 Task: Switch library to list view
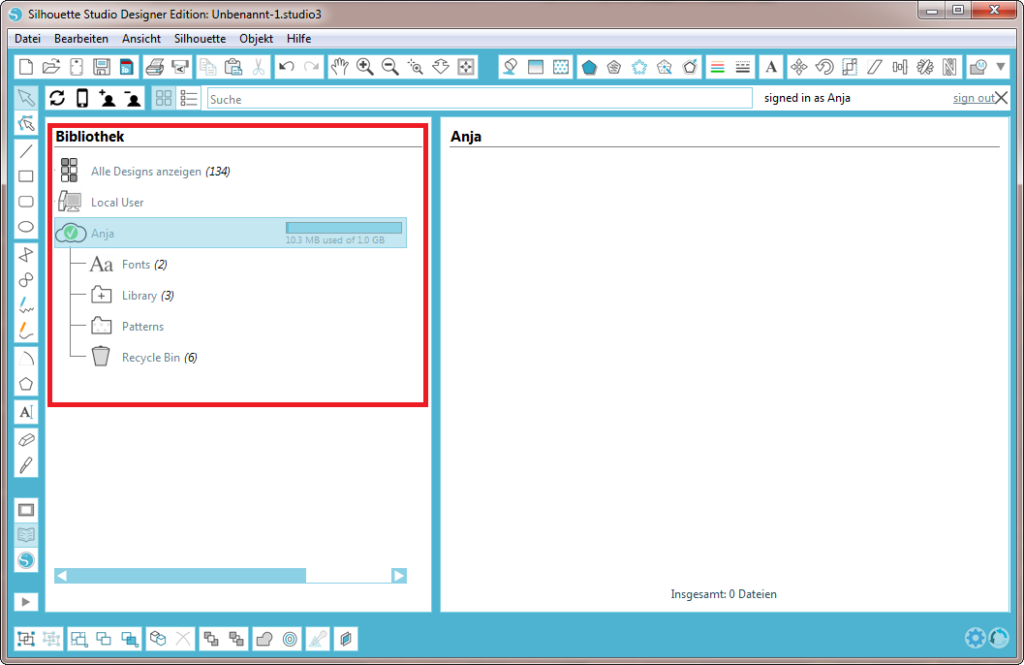pos(189,98)
